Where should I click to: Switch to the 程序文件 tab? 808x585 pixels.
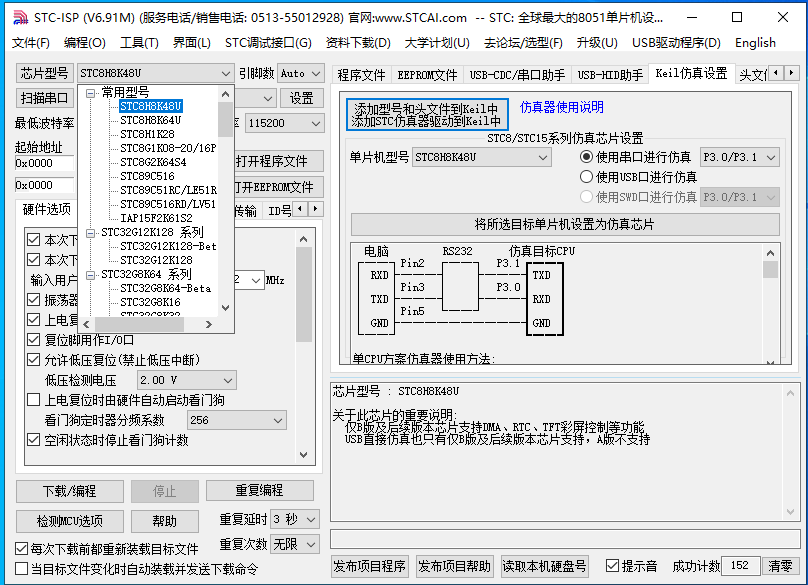coord(361,75)
